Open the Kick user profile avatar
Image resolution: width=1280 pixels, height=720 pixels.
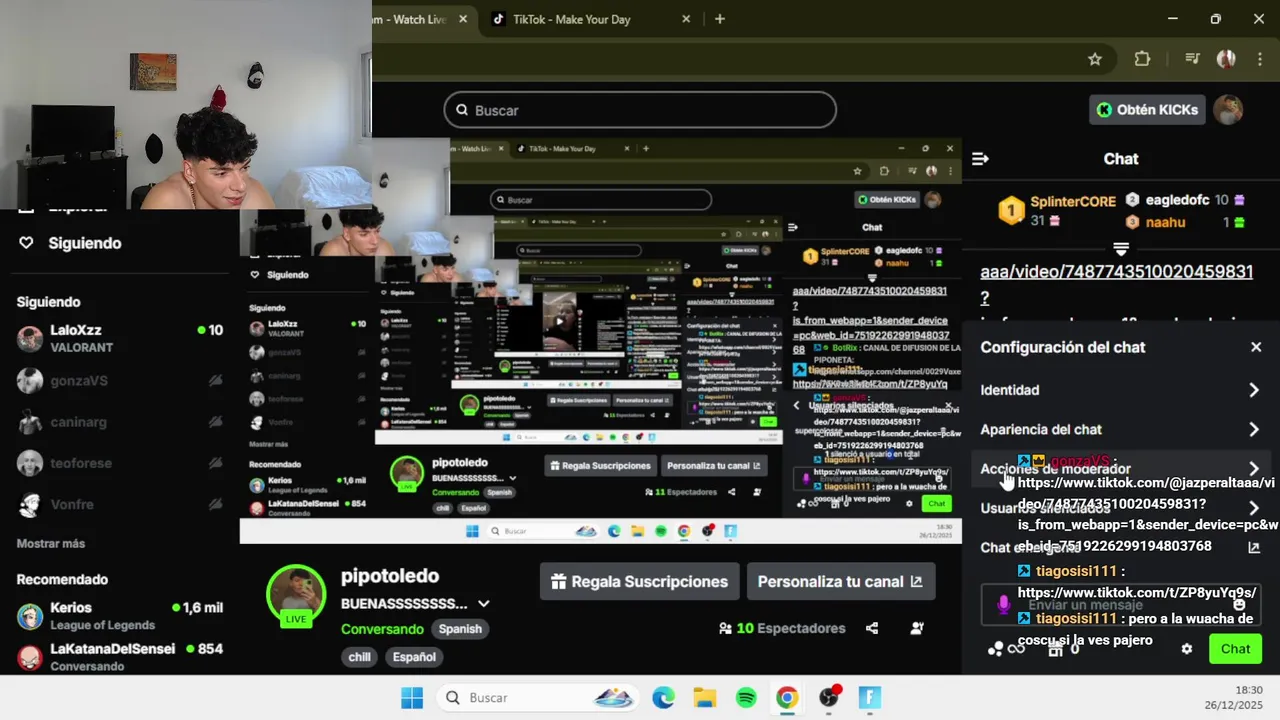point(1228,110)
